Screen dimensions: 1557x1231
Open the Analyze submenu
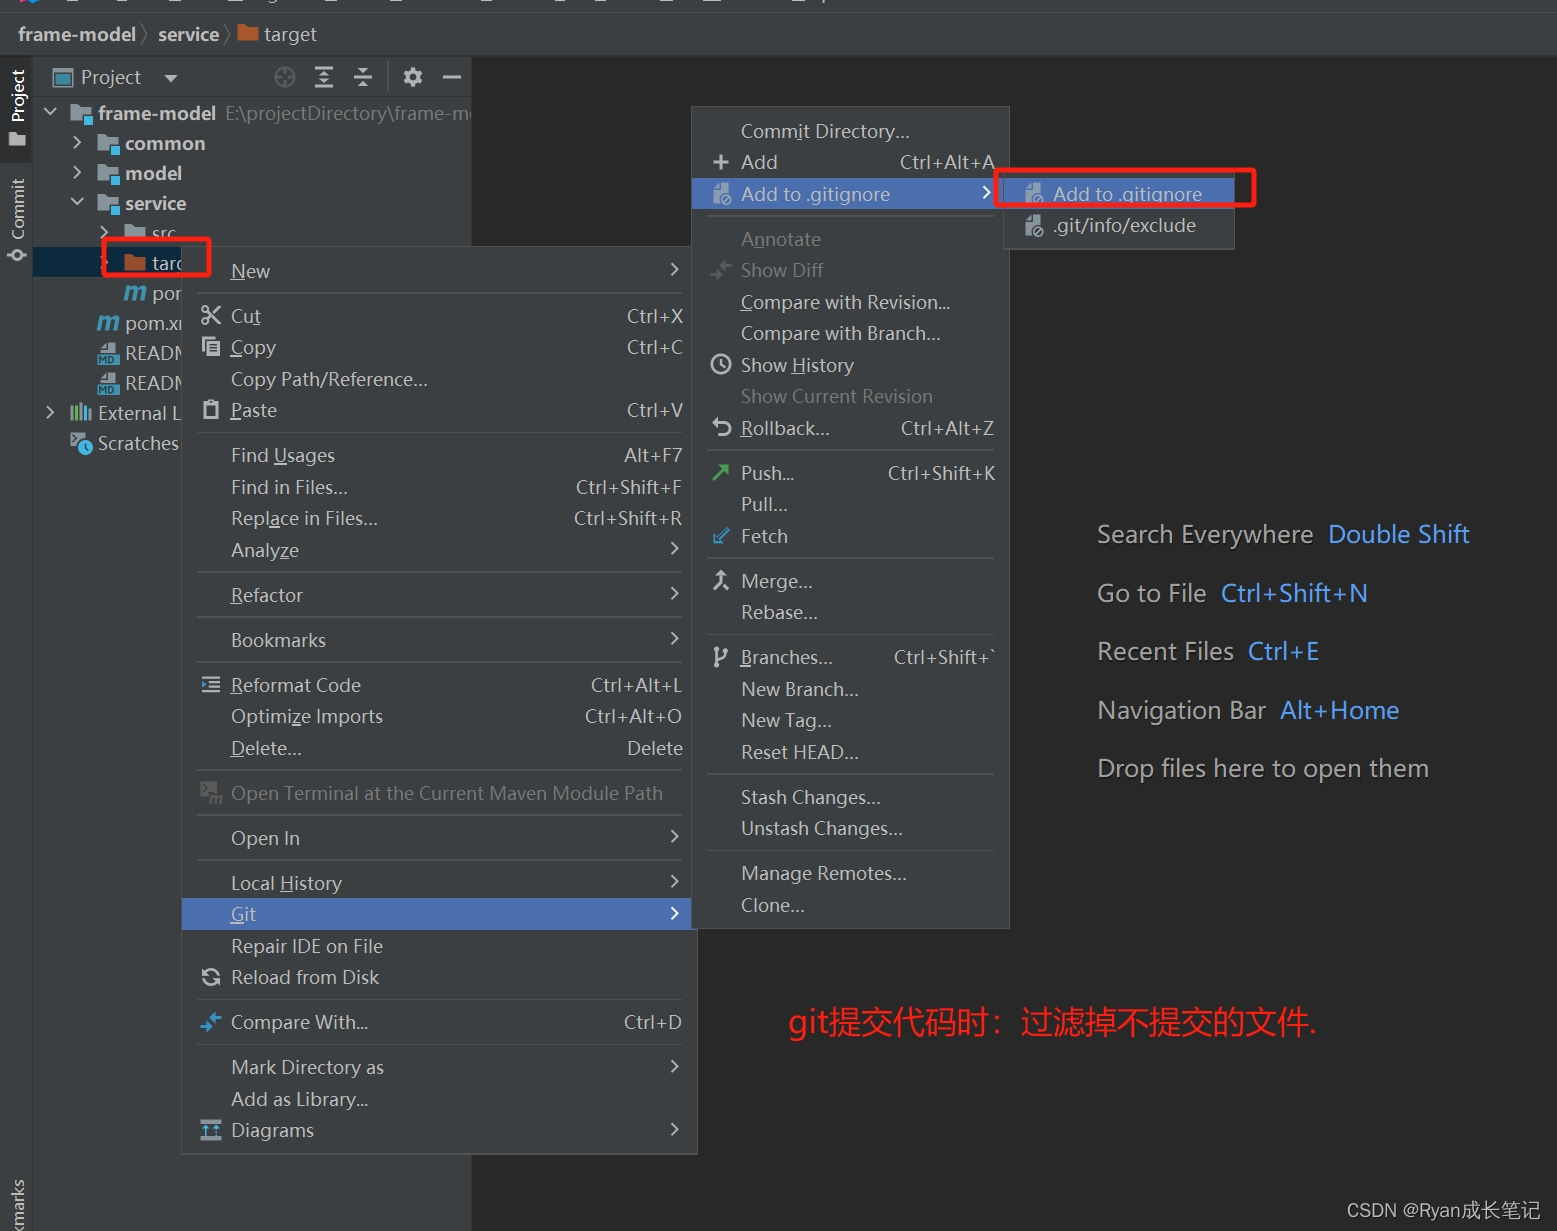[439, 550]
